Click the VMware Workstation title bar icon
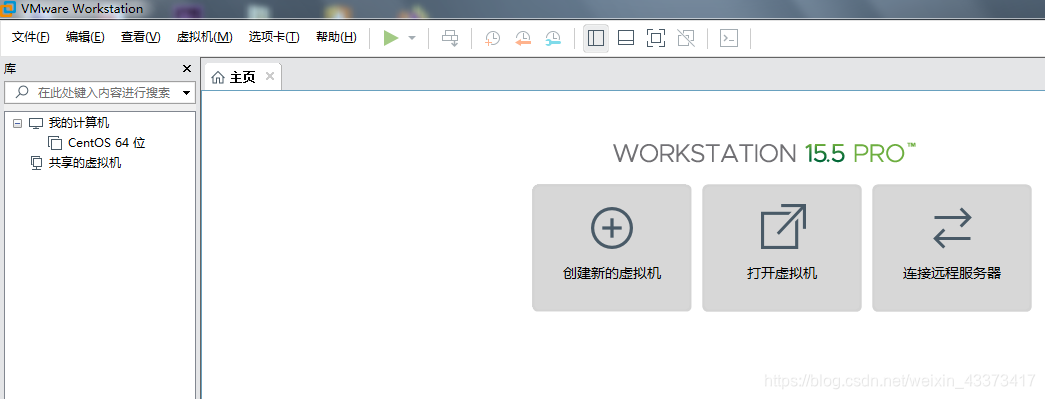1045x399 pixels. 9,9
